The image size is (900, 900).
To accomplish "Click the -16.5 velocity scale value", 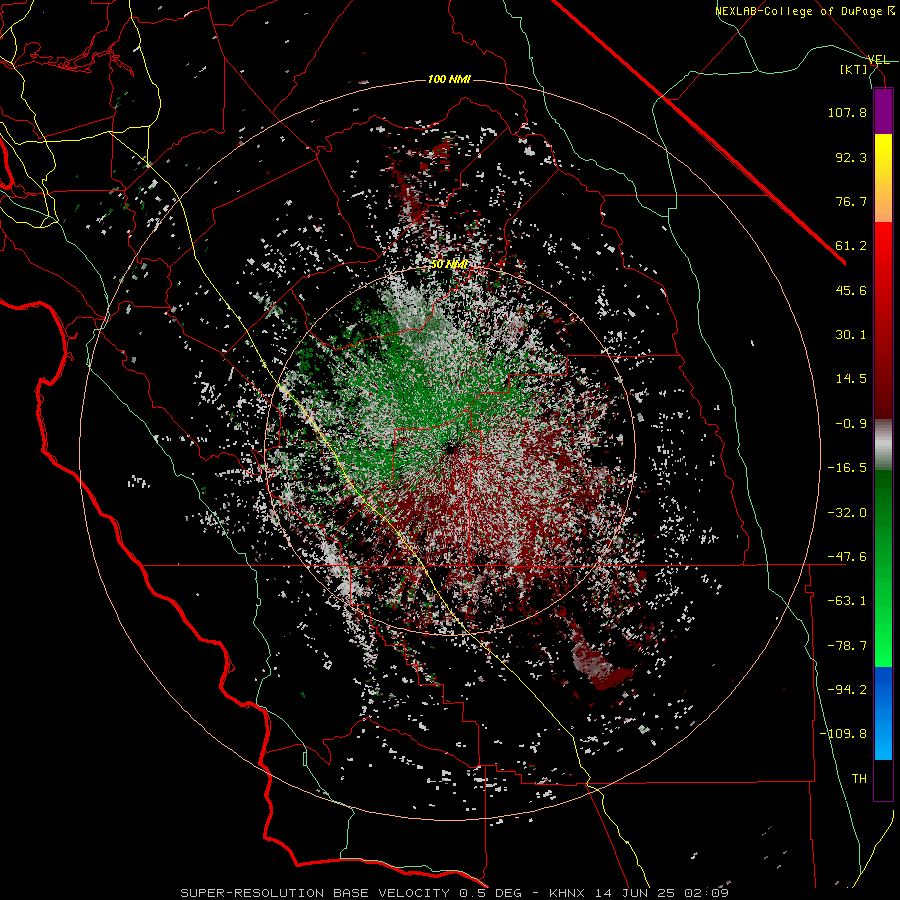I will [x=847, y=467].
